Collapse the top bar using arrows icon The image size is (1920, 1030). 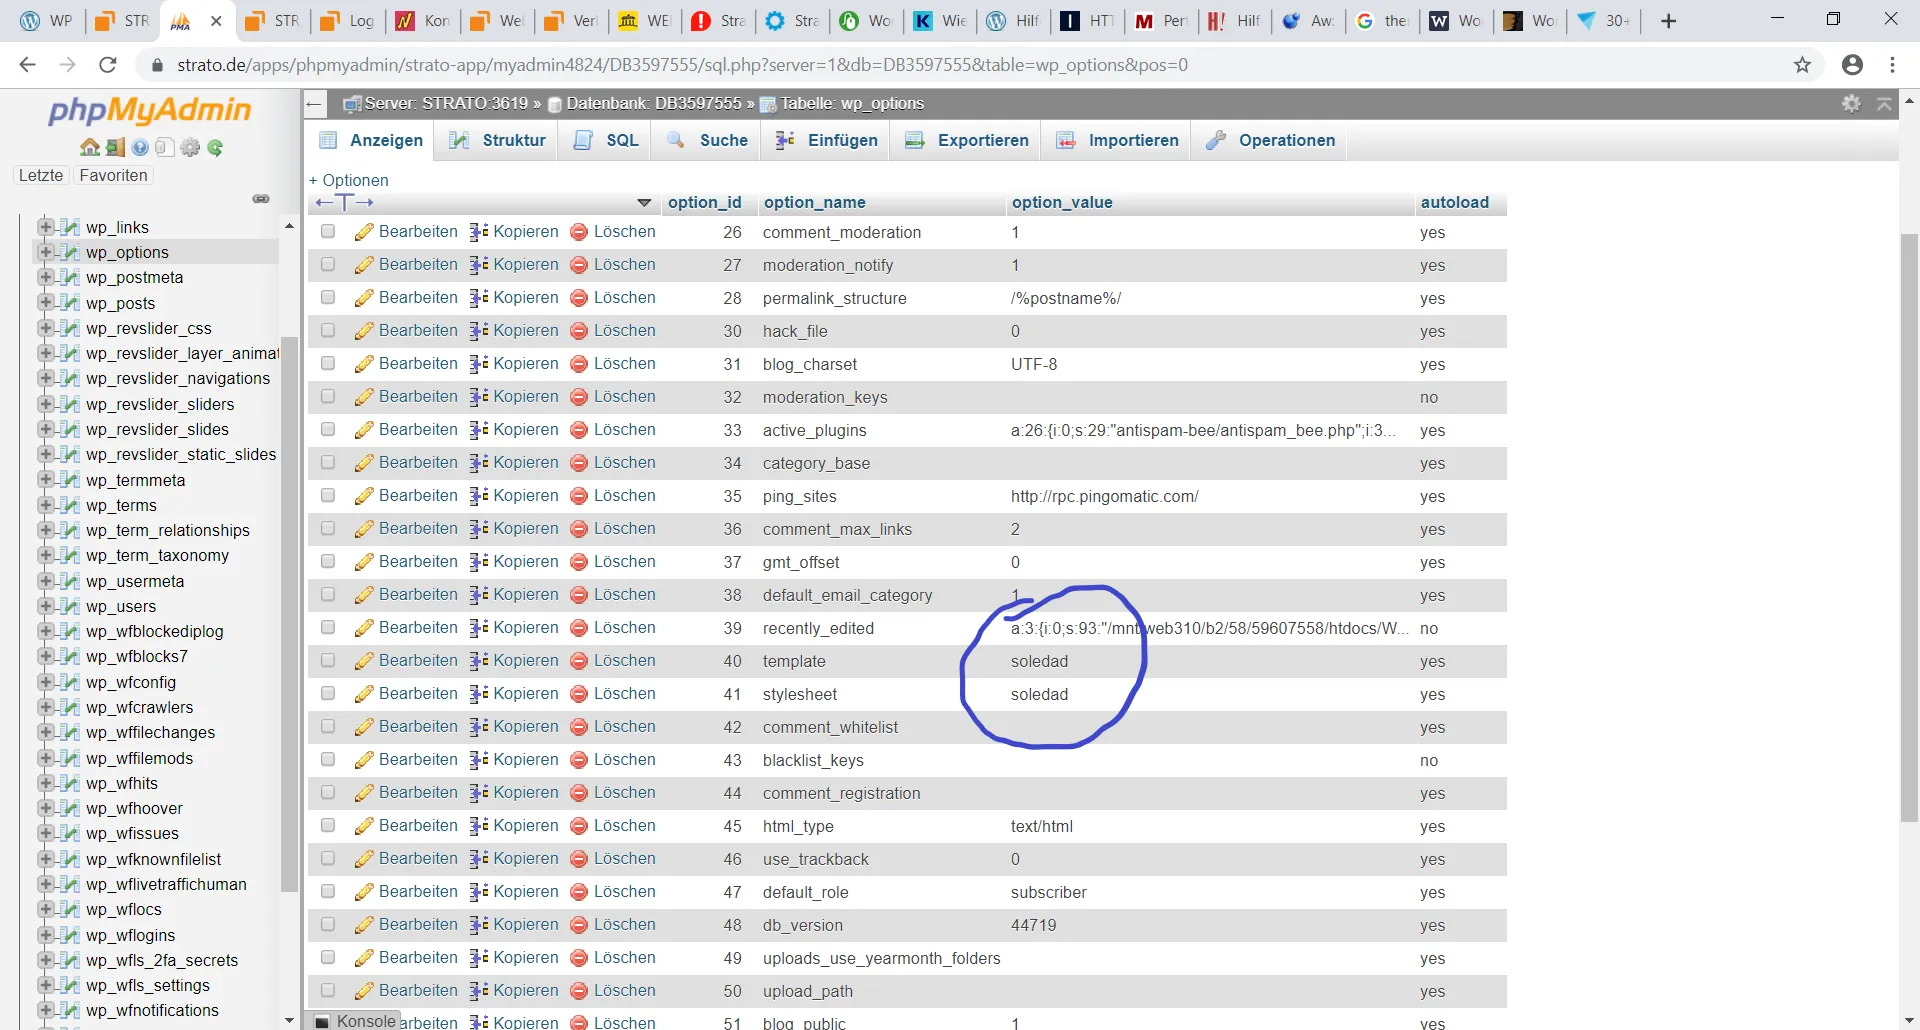(x=1884, y=103)
